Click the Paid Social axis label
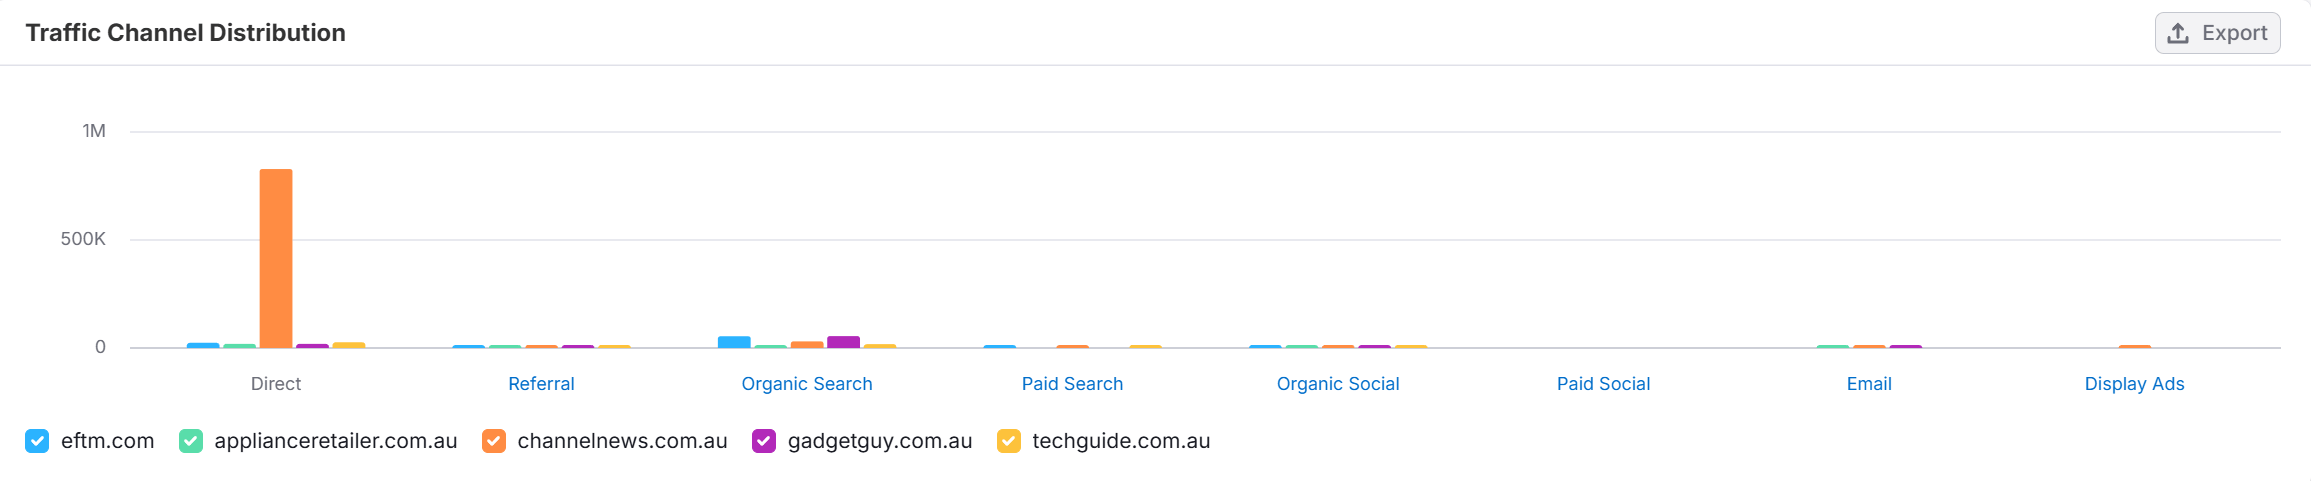2311x481 pixels. pos(1603,384)
